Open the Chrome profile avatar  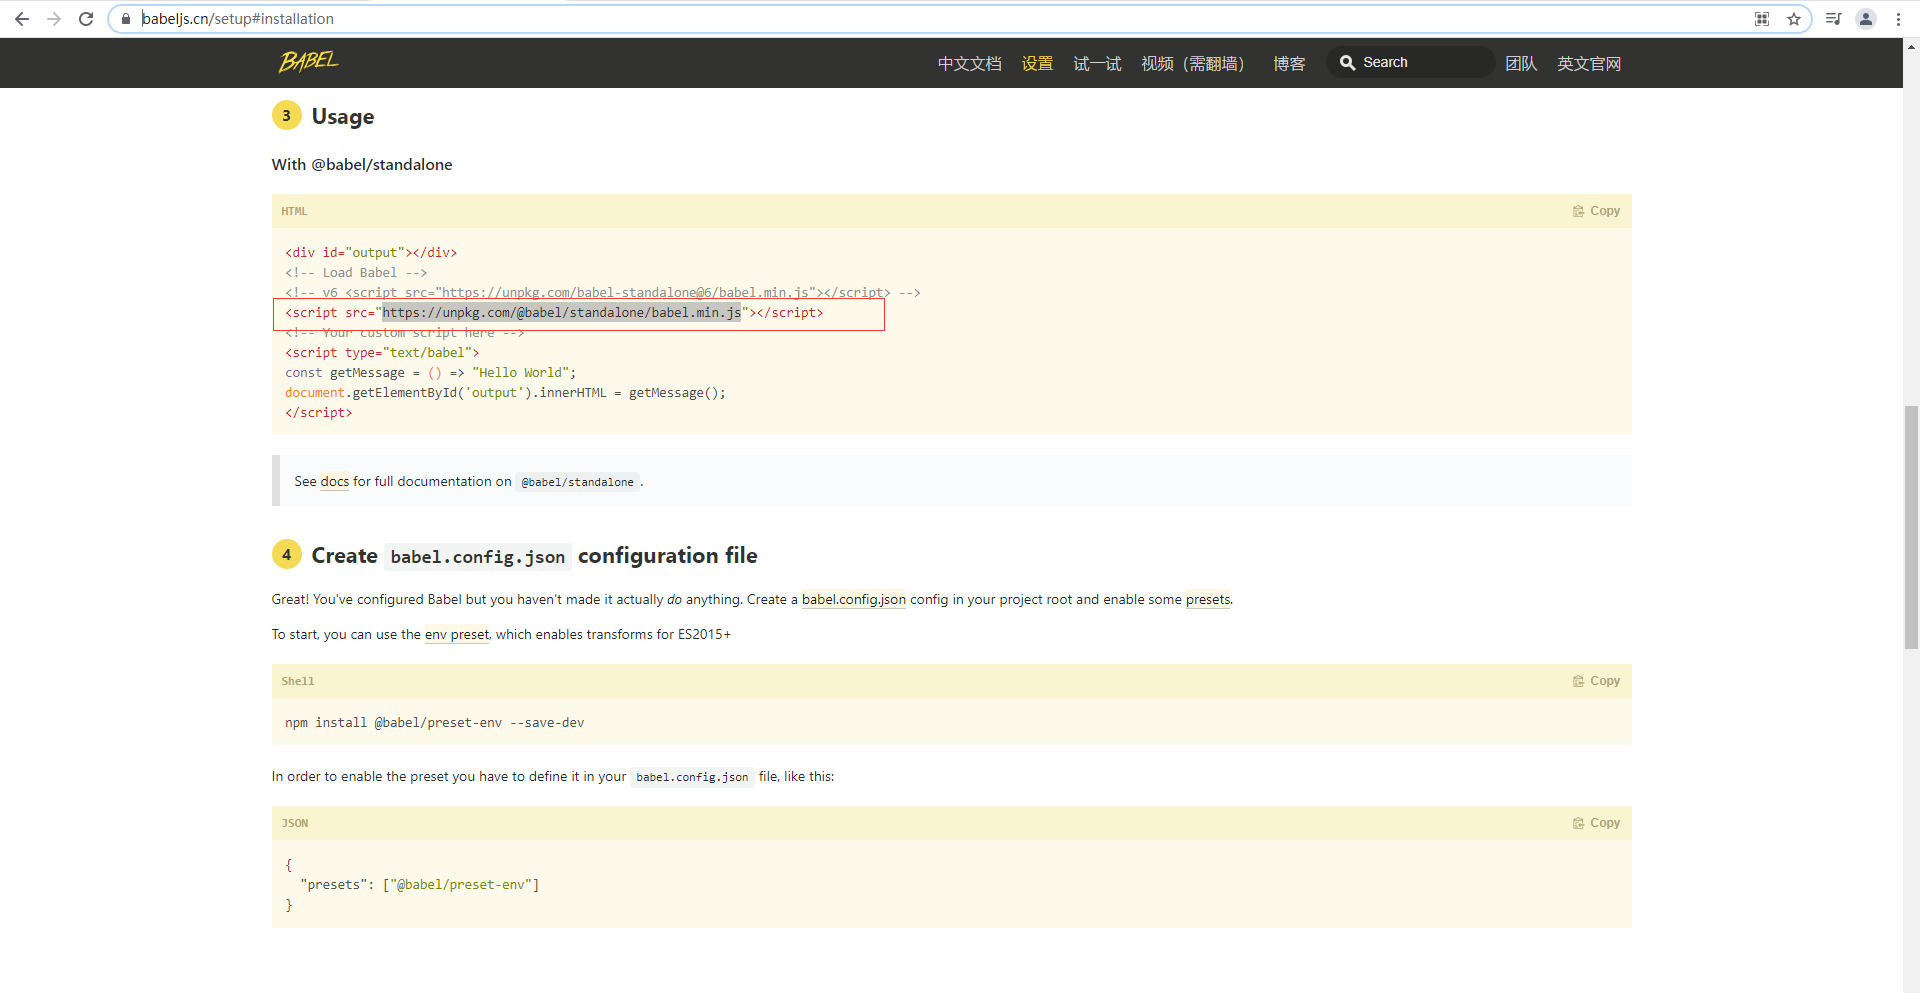1866,19
